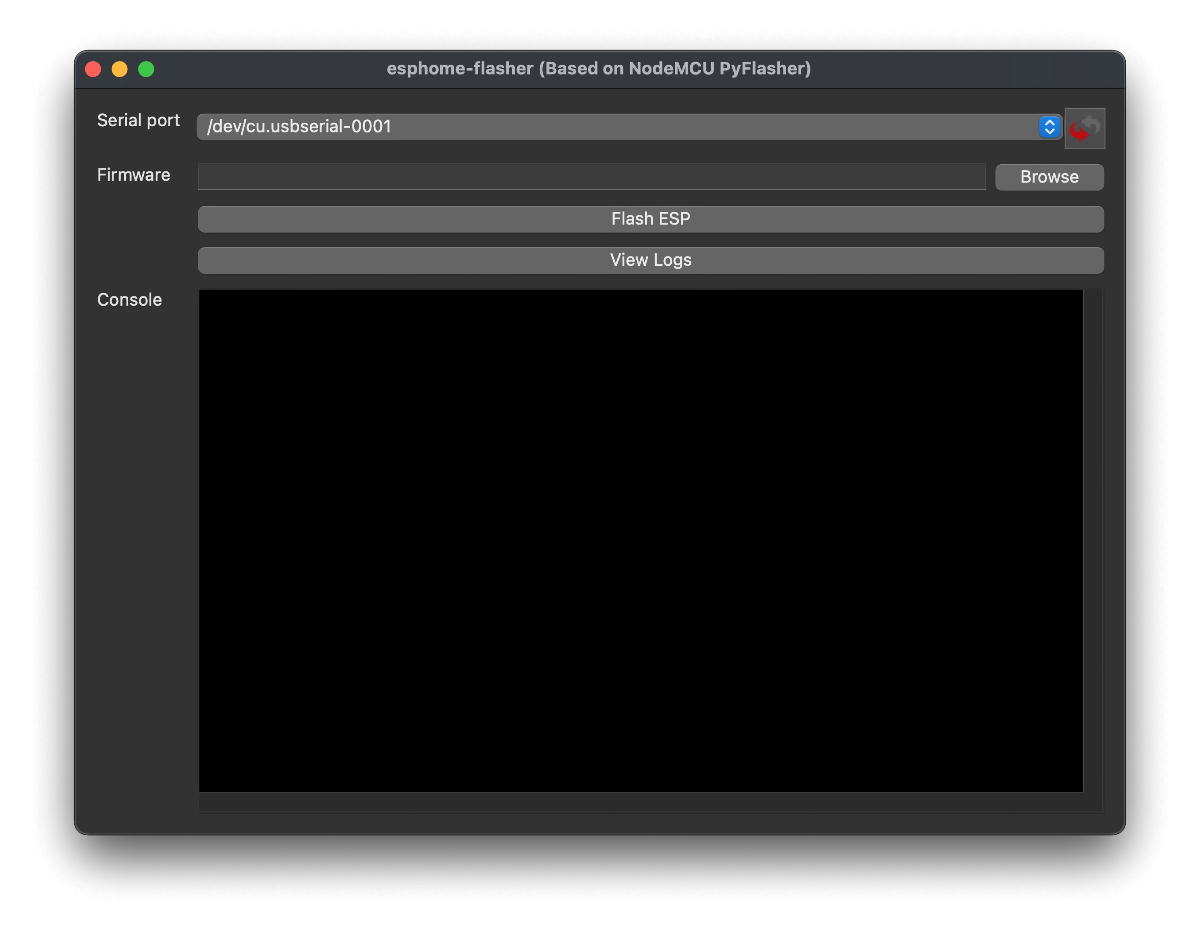Maximize the window with green button
Screen dimensions: 1200x933
146,69
